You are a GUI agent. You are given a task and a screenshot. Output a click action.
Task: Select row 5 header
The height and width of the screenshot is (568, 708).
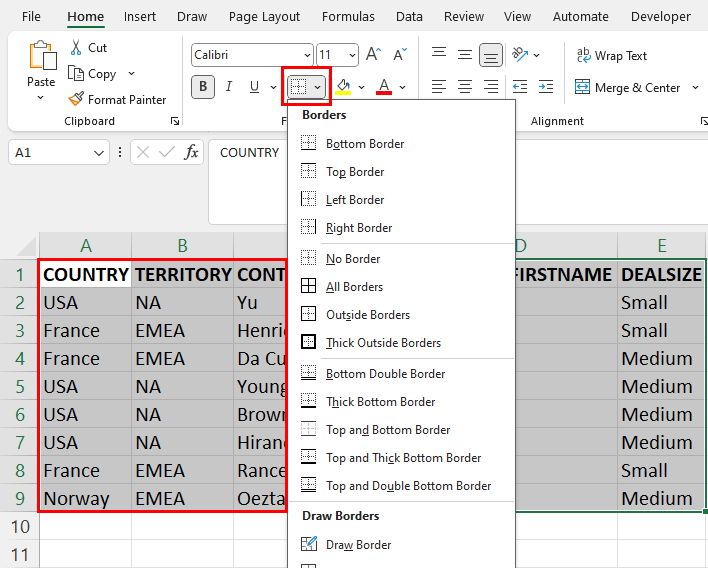(x=20, y=386)
